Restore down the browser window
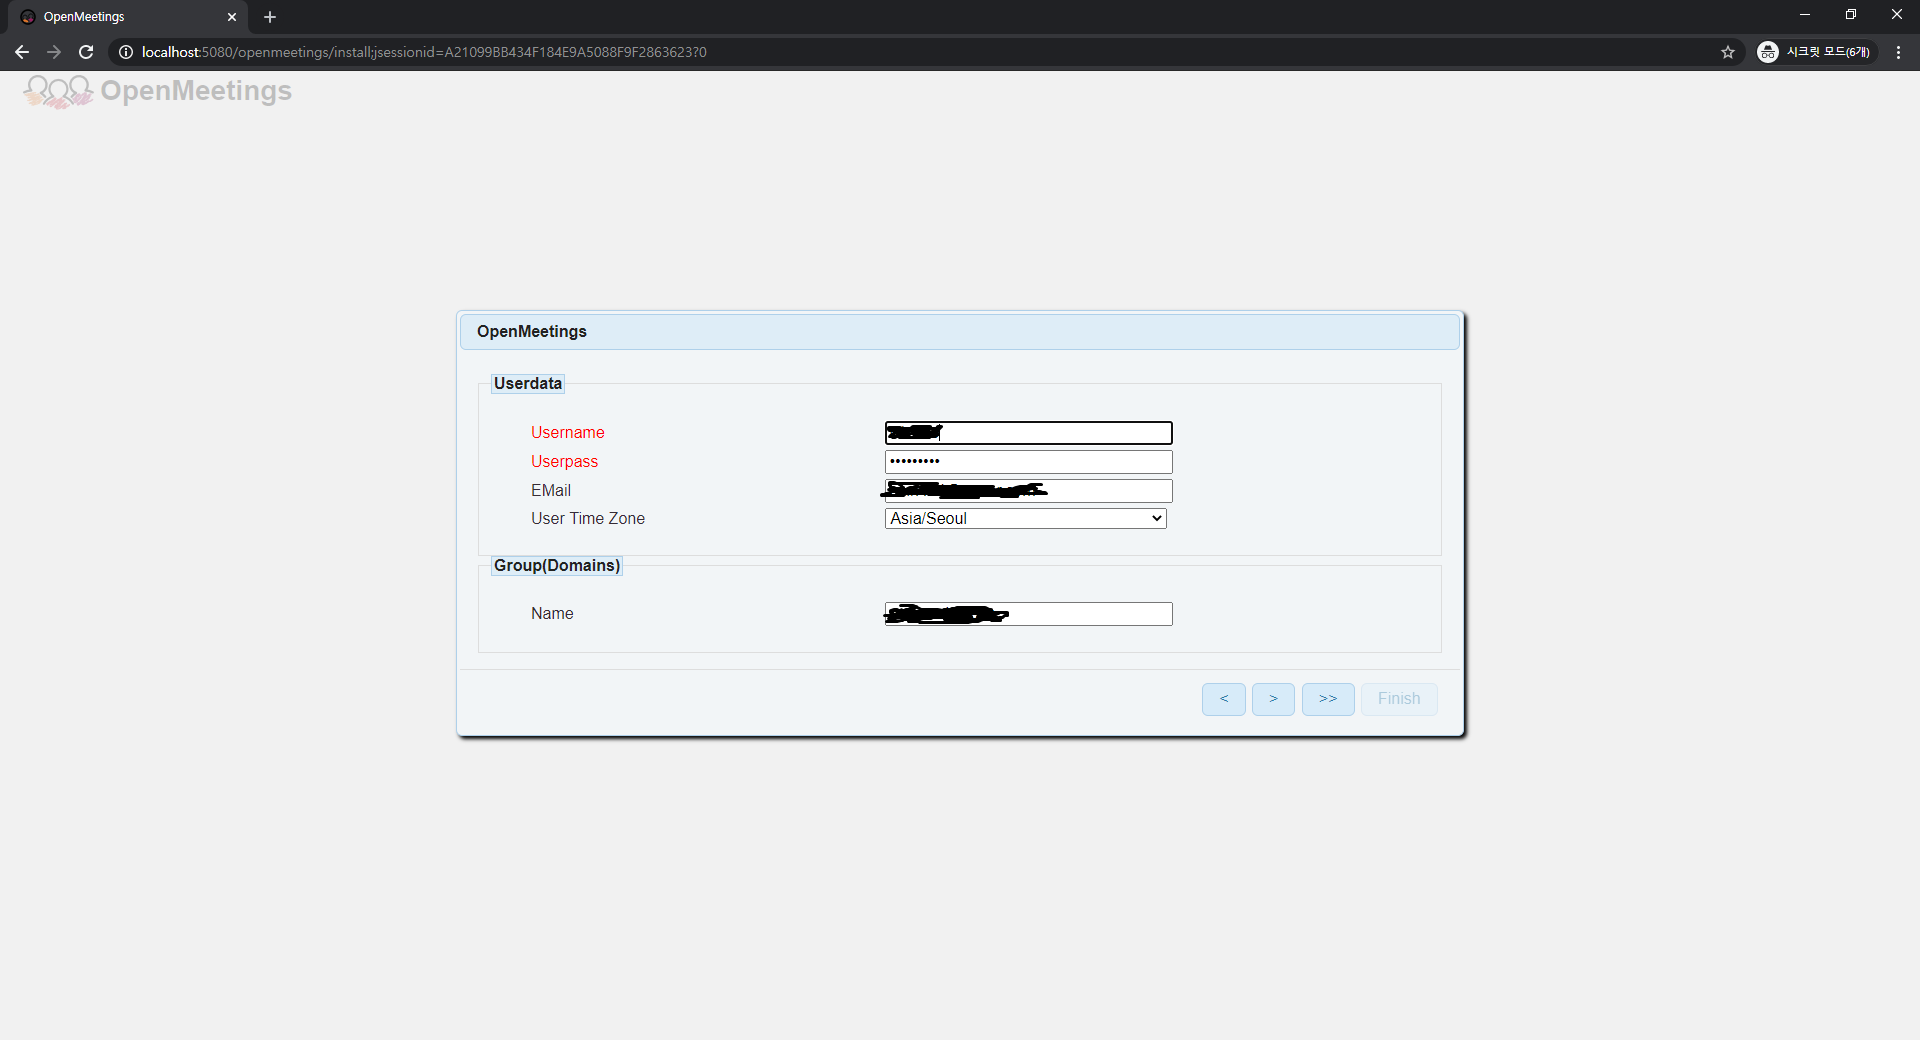Image resolution: width=1920 pixels, height=1040 pixels. [1851, 15]
